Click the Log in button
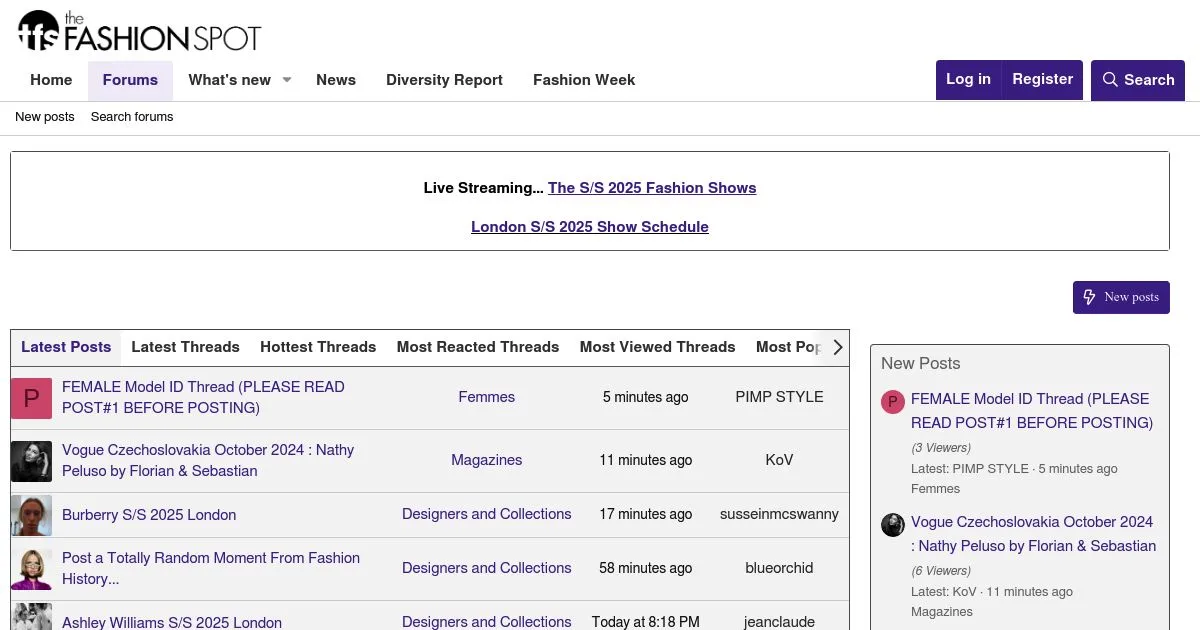 968,80
